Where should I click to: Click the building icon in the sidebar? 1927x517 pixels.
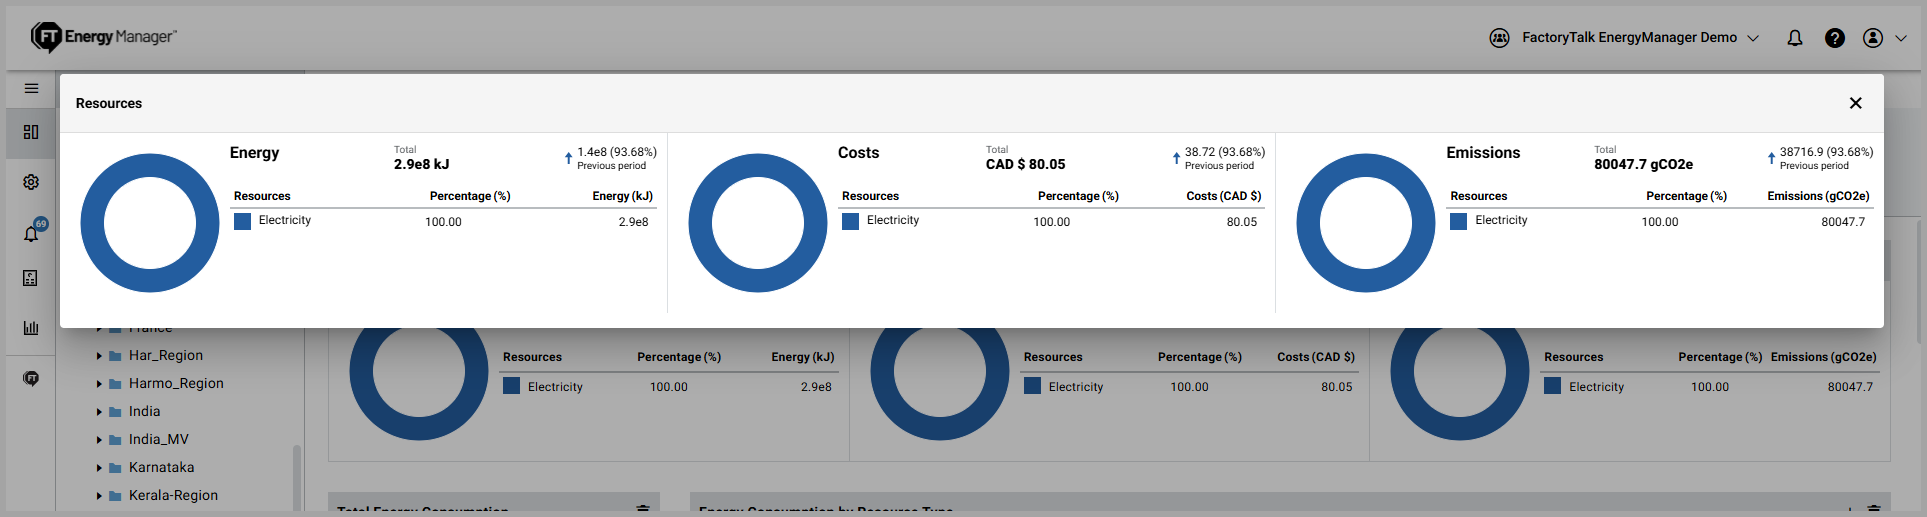[x=31, y=278]
